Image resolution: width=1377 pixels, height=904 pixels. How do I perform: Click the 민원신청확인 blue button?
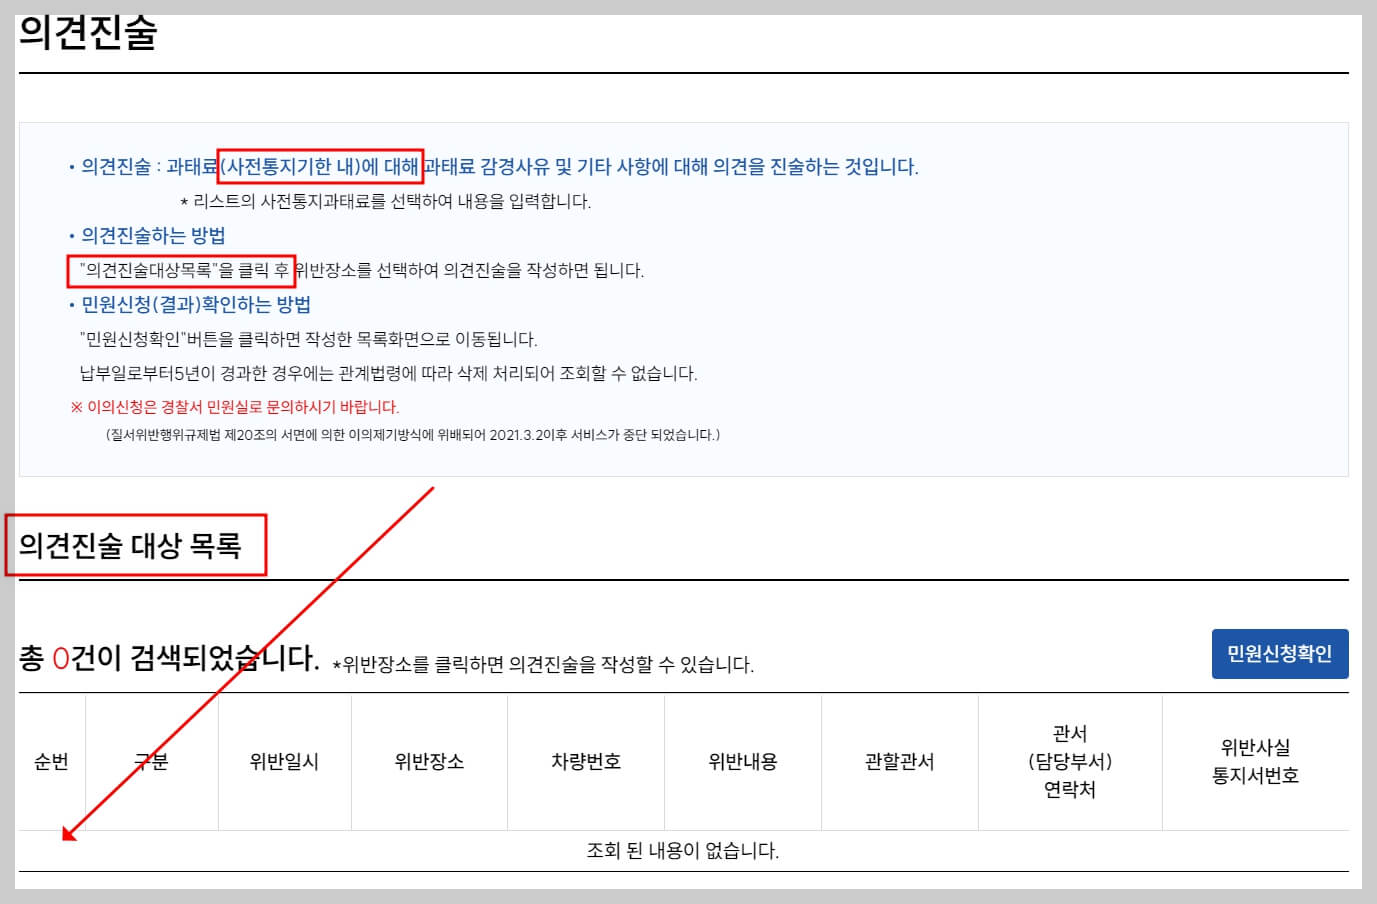[1280, 654]
